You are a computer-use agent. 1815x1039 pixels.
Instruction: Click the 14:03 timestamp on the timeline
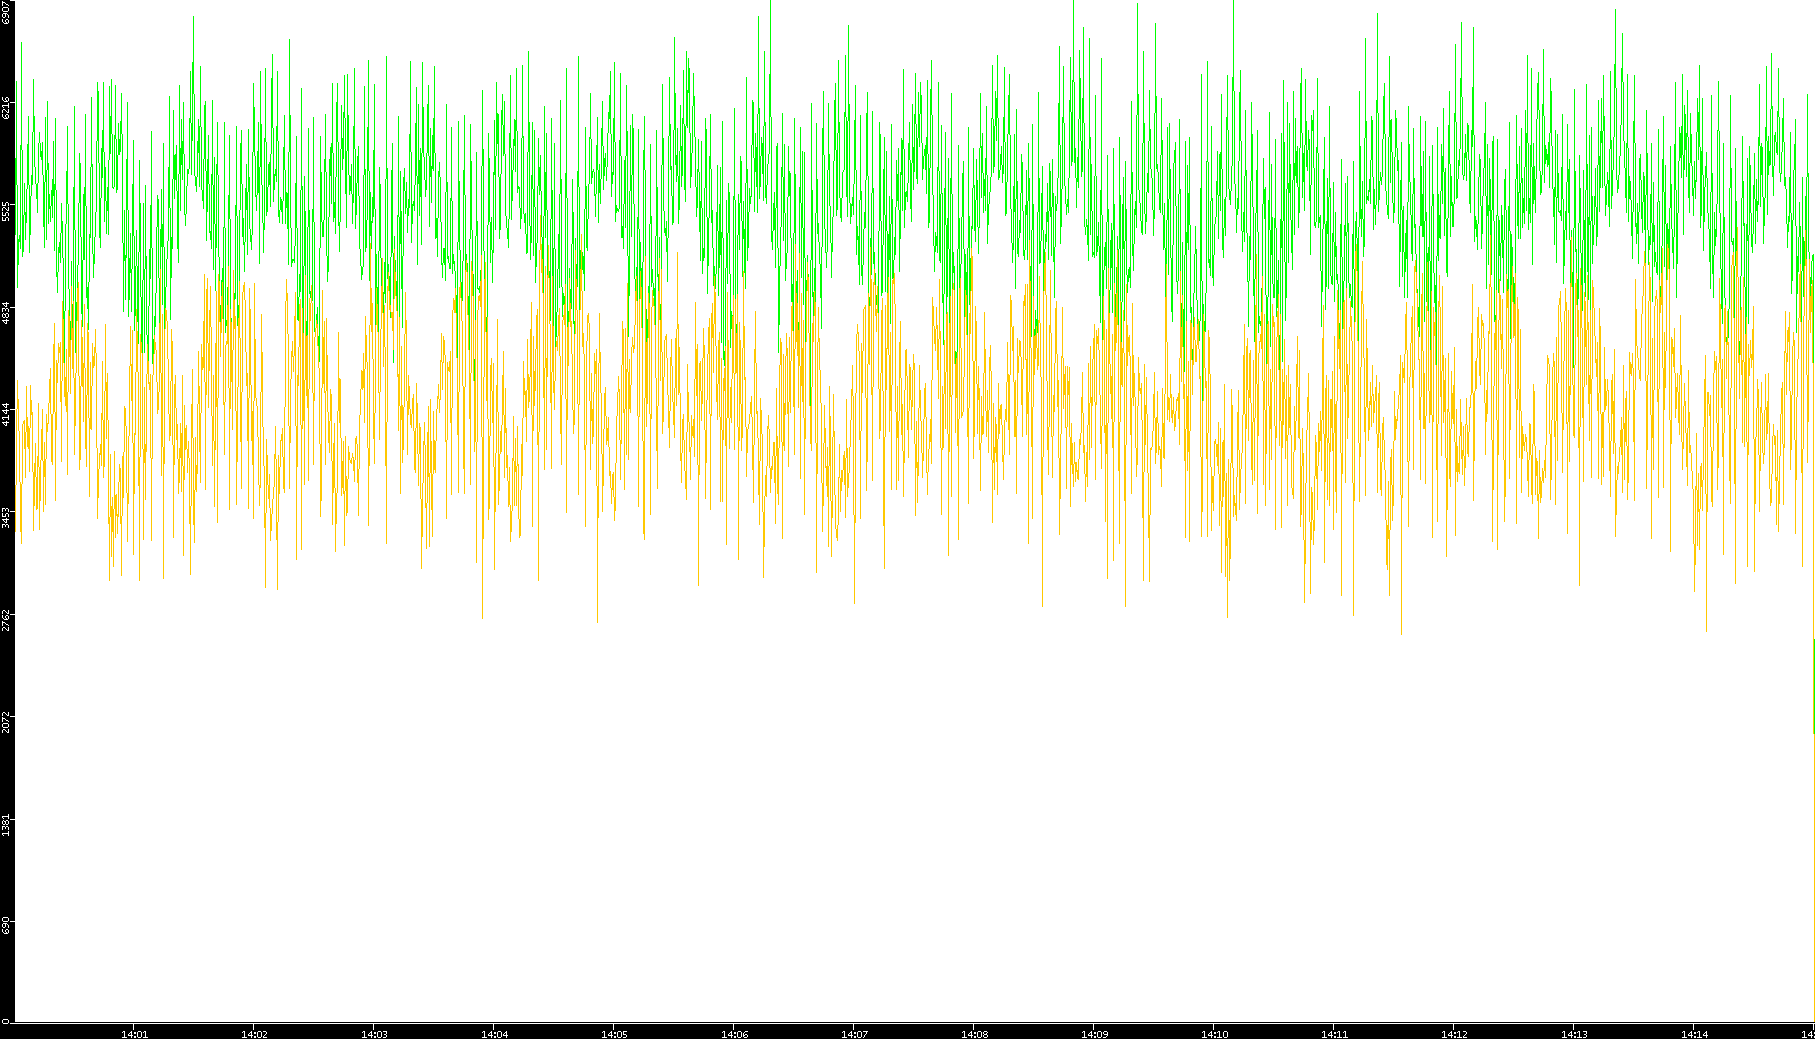coord(374,1034)
